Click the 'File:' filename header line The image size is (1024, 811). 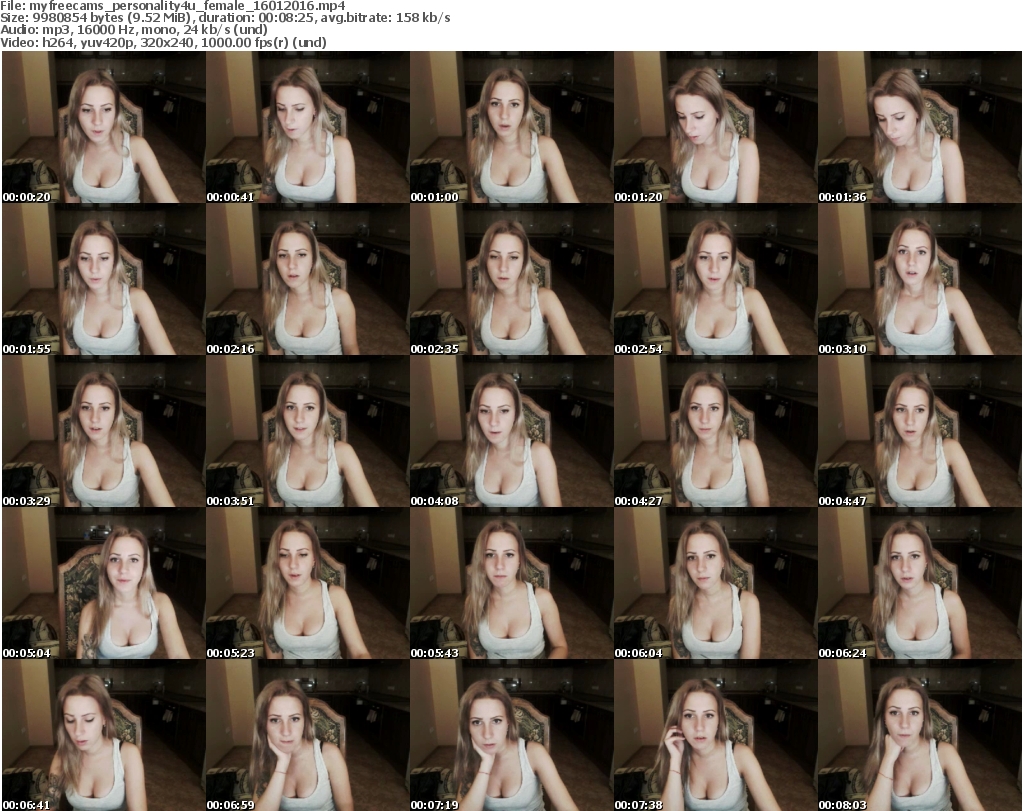[173, 6]
